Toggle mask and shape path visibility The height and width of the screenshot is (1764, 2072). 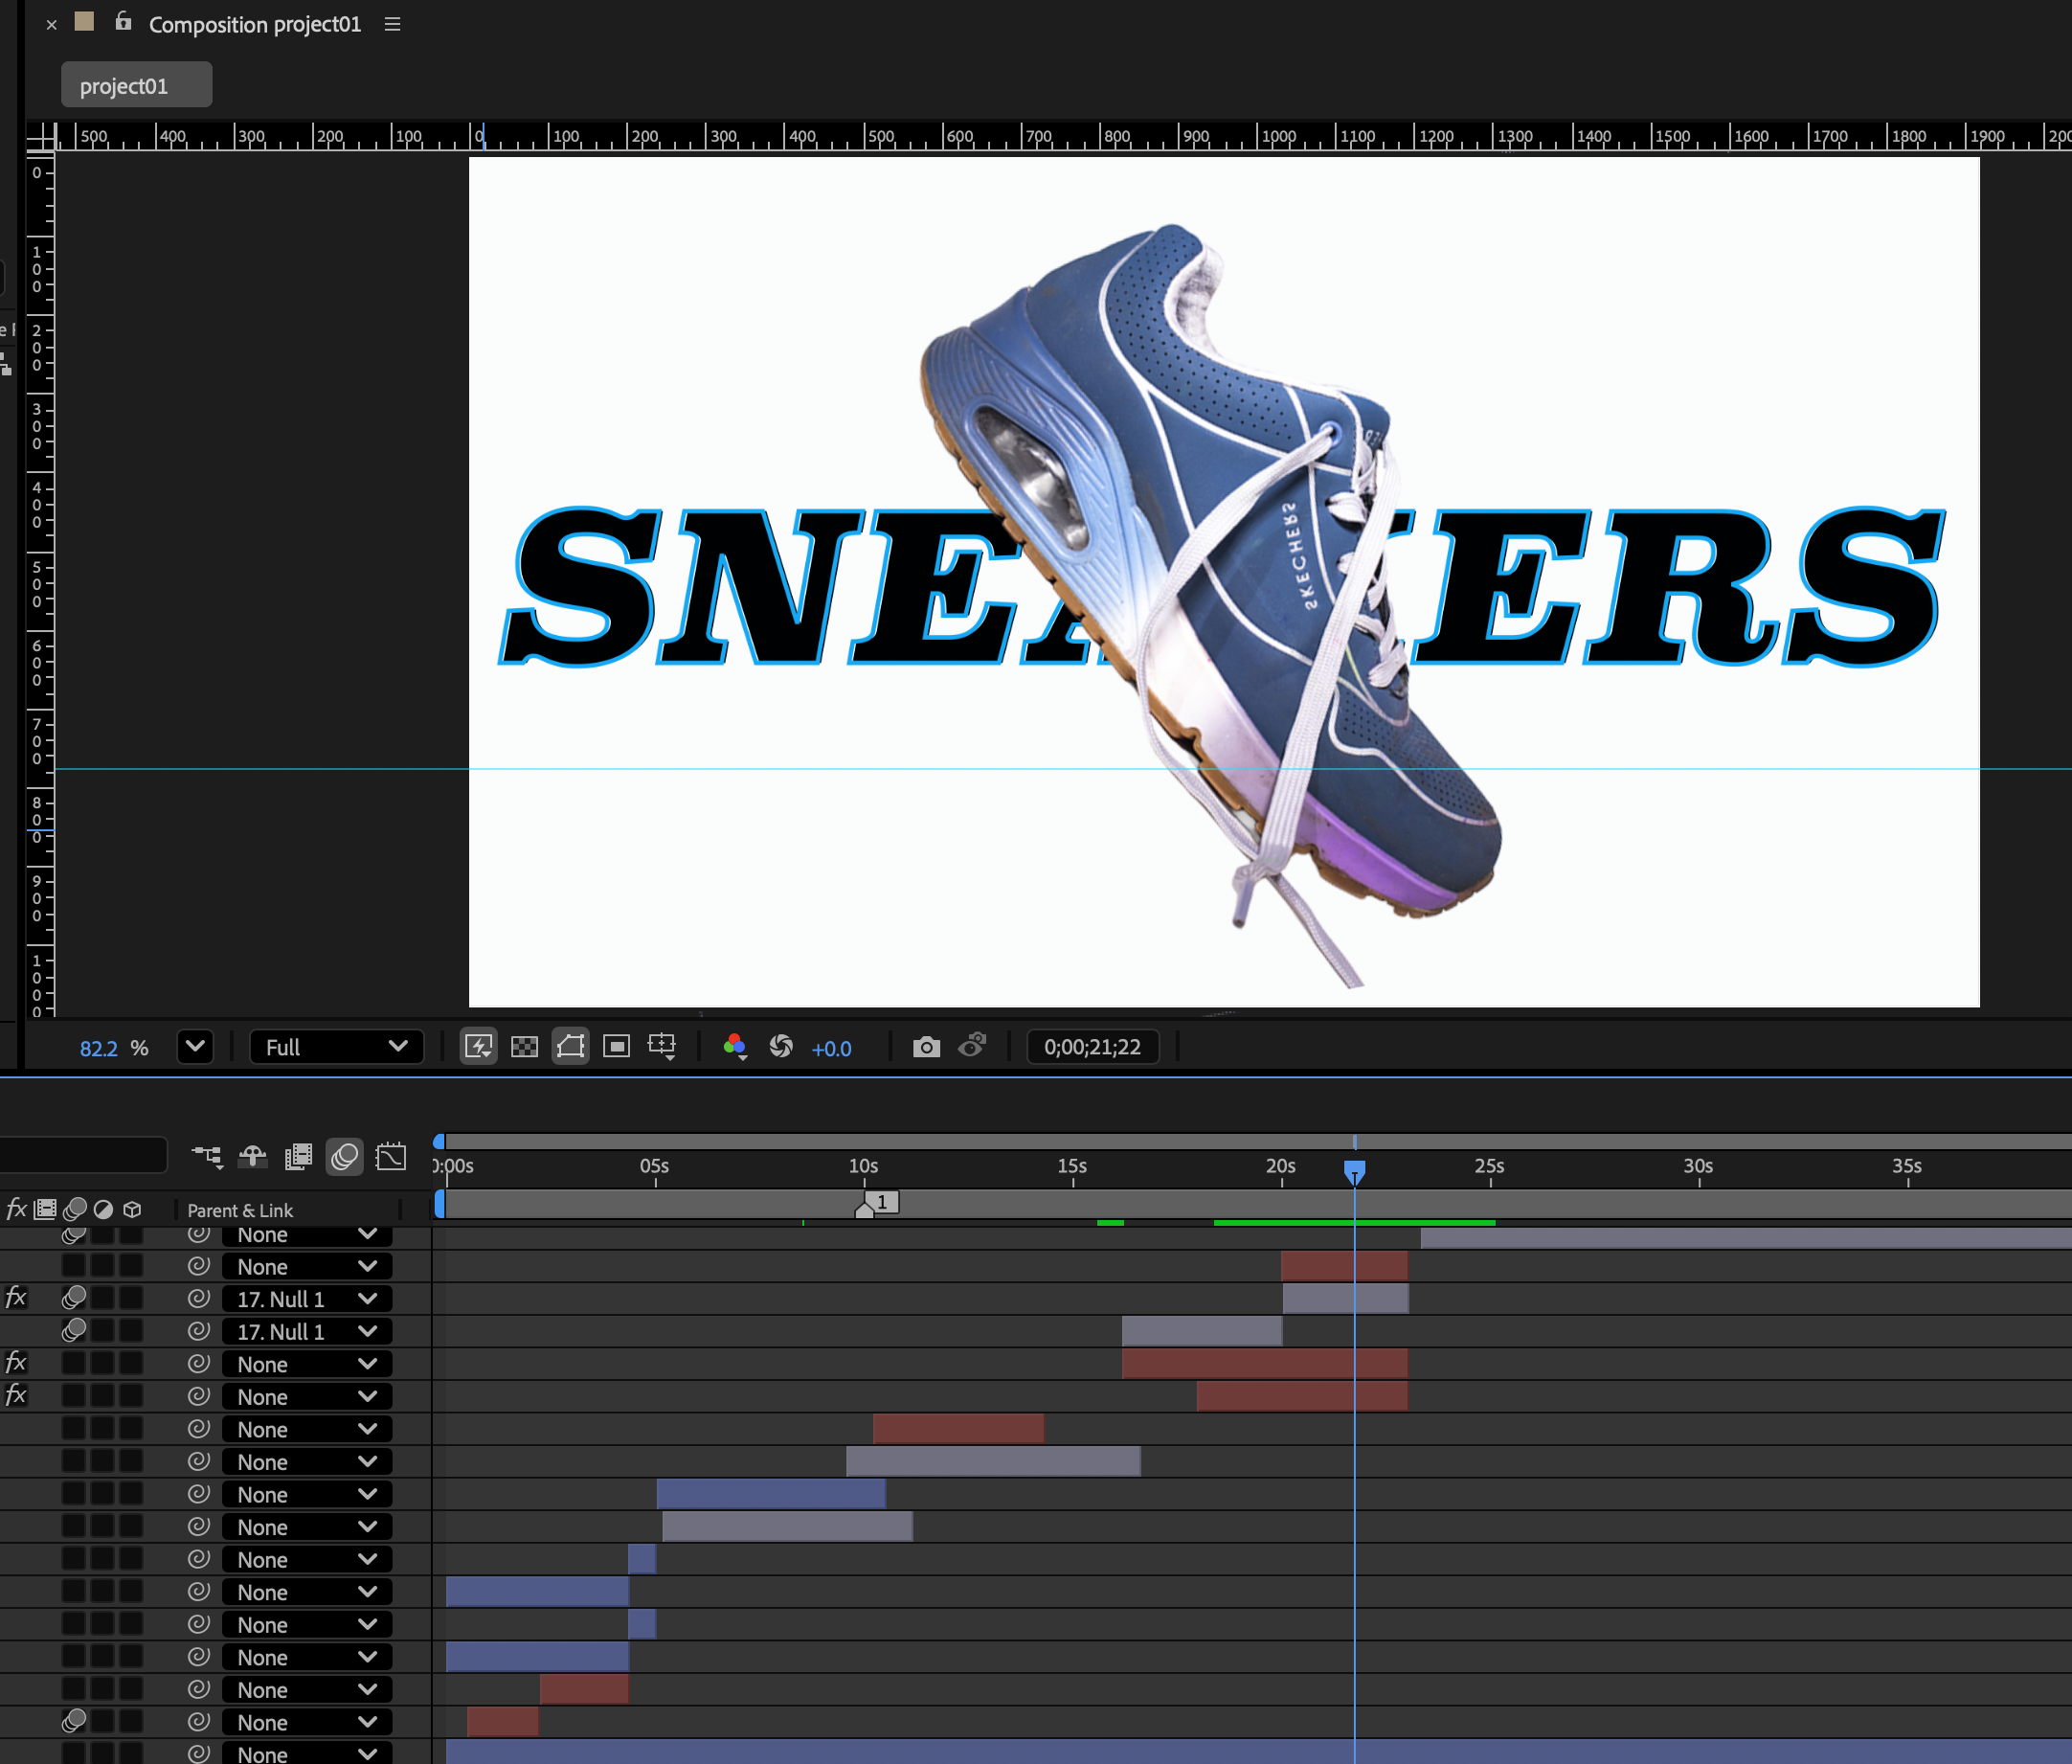click(x=571, y=1047)
